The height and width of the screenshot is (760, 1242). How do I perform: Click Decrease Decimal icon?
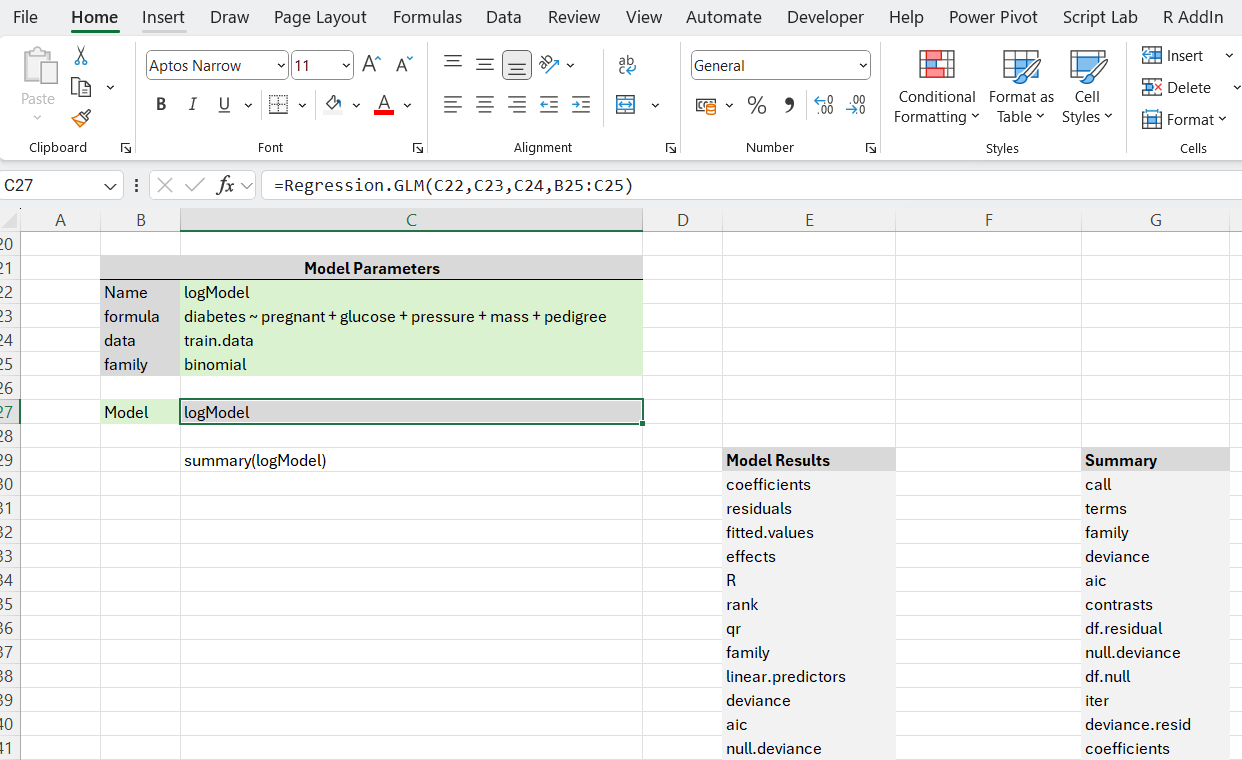click(856, 105)
